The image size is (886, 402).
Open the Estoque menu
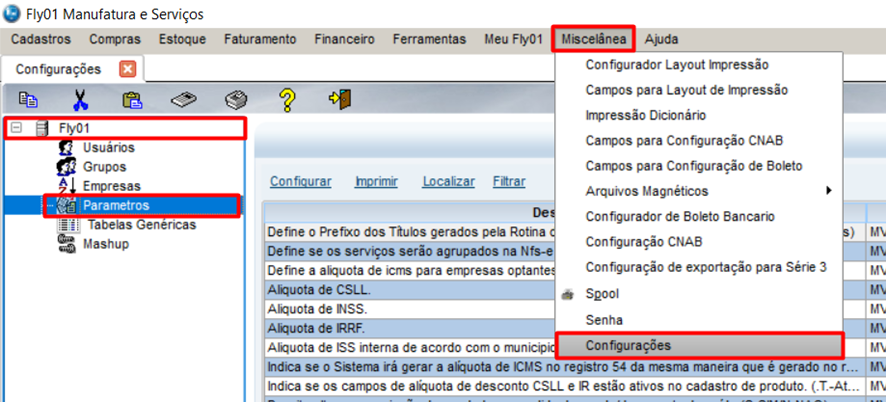(x=183, y=39)
